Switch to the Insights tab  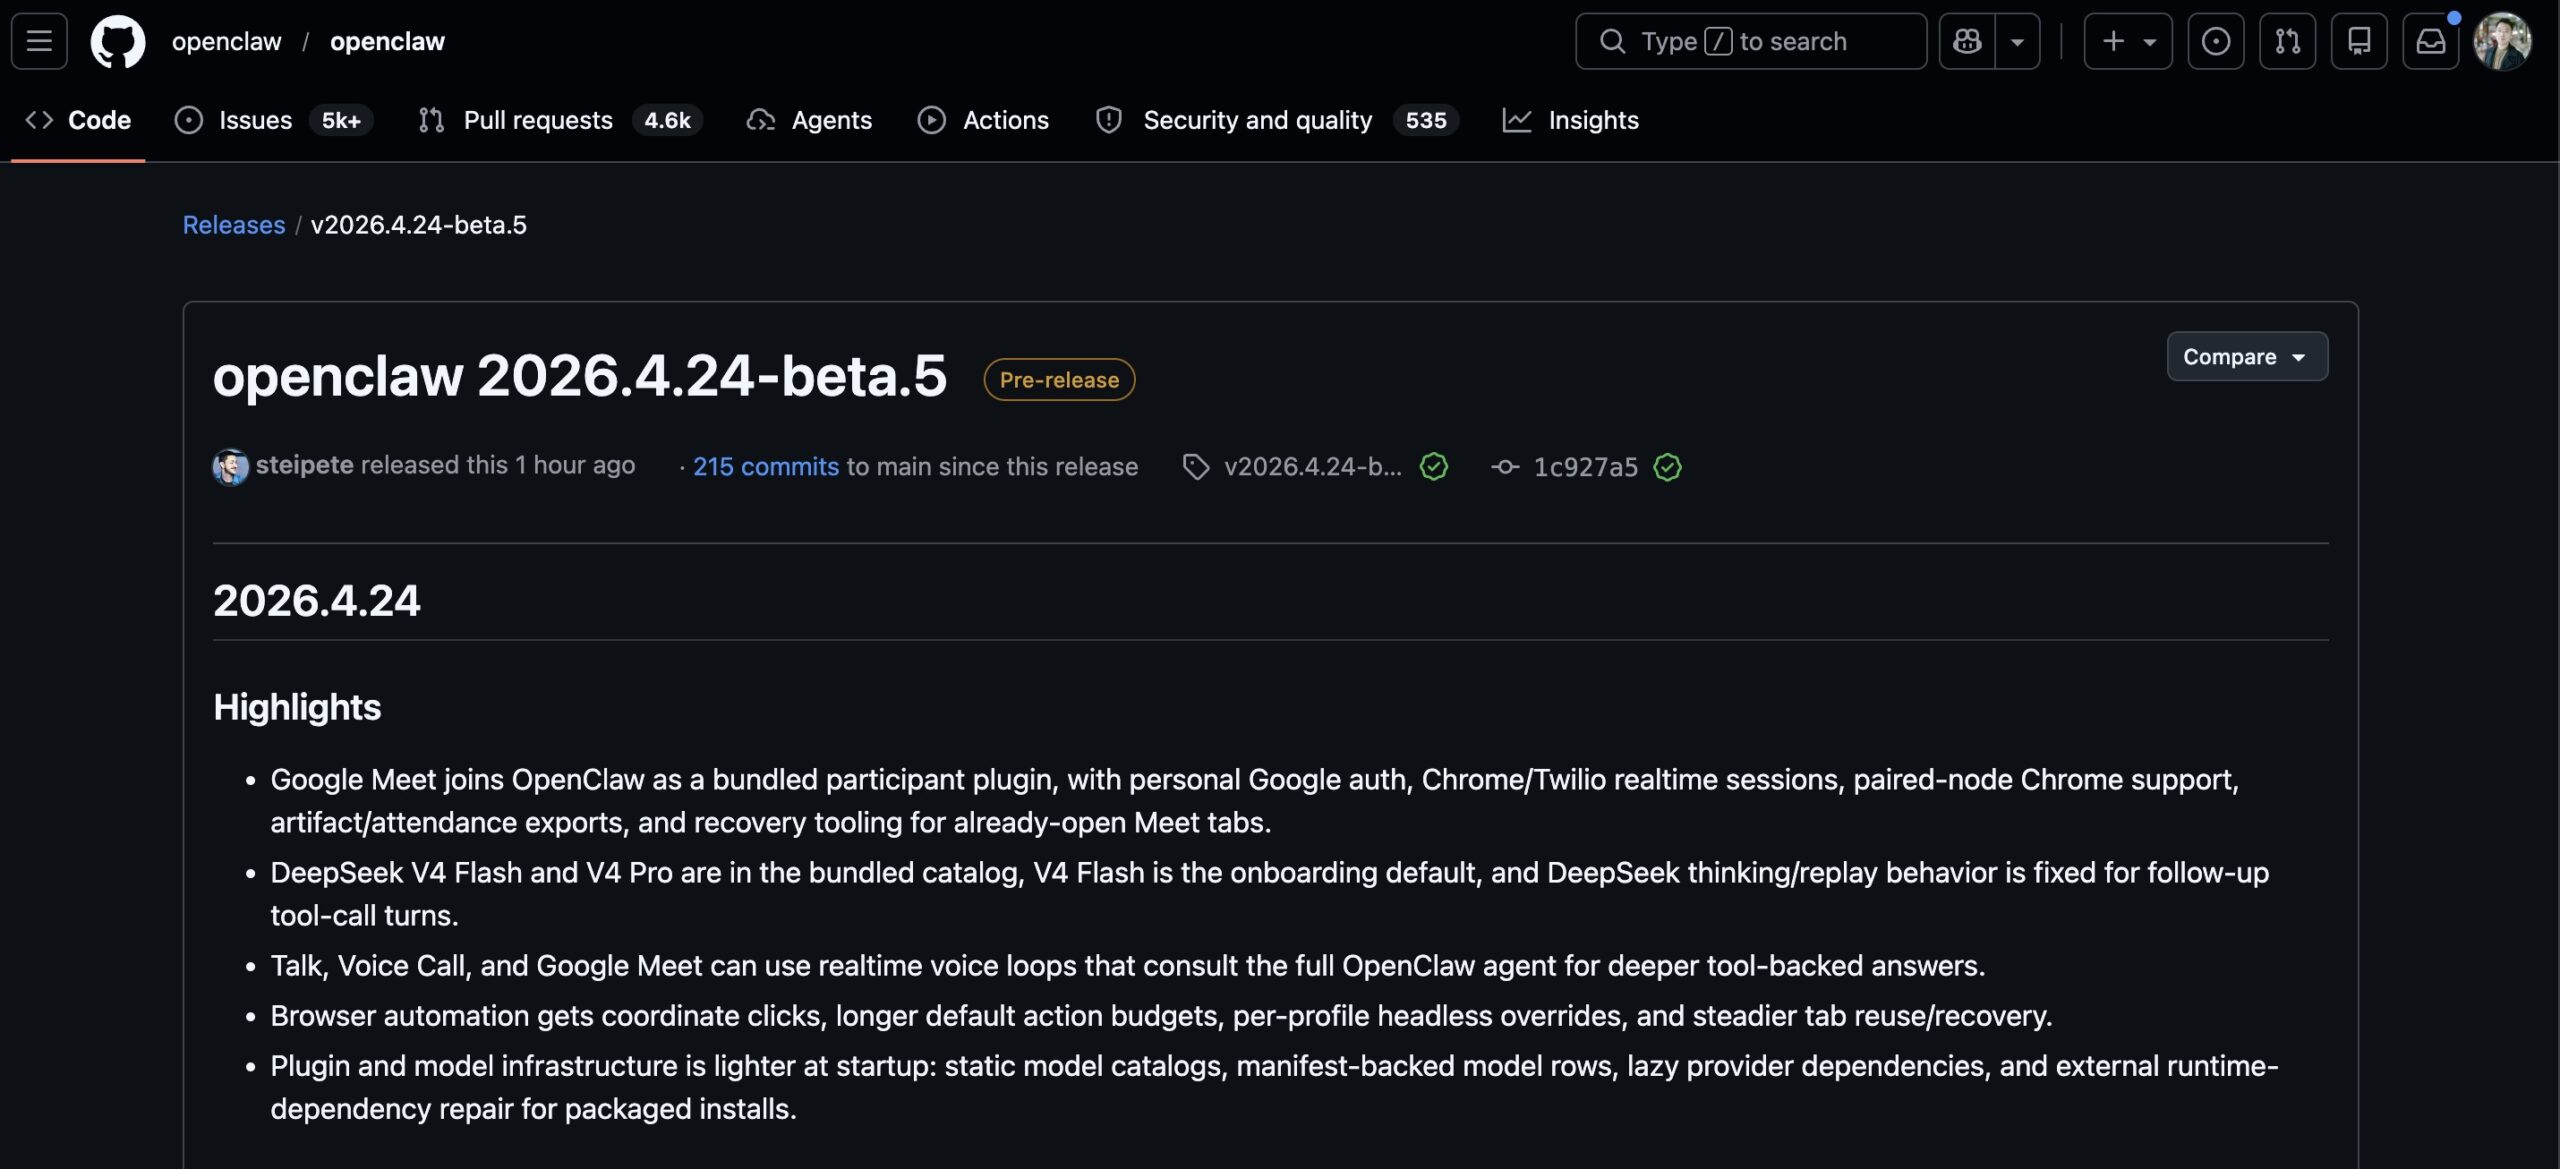1571,120
